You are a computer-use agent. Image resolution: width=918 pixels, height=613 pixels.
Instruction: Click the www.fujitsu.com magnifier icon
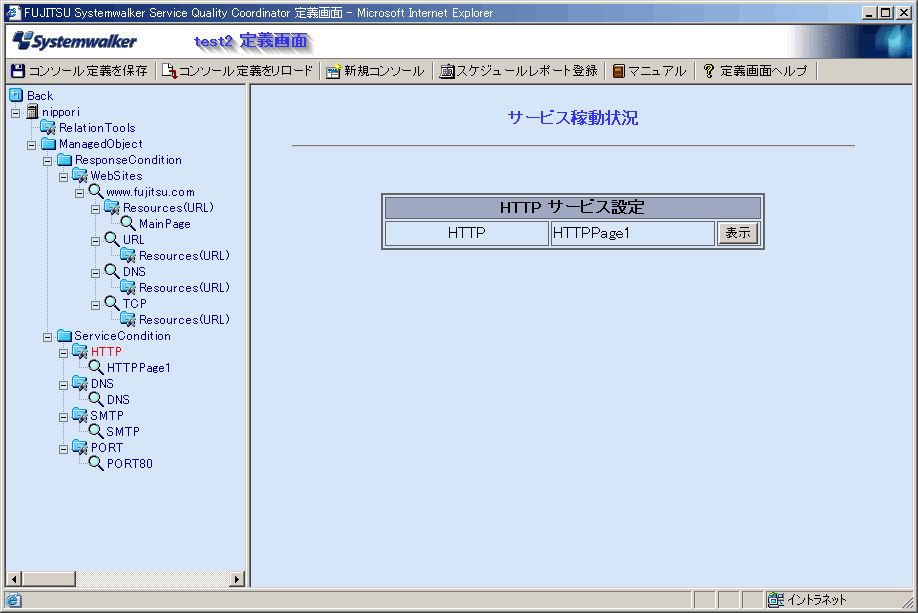pos(96,191)
